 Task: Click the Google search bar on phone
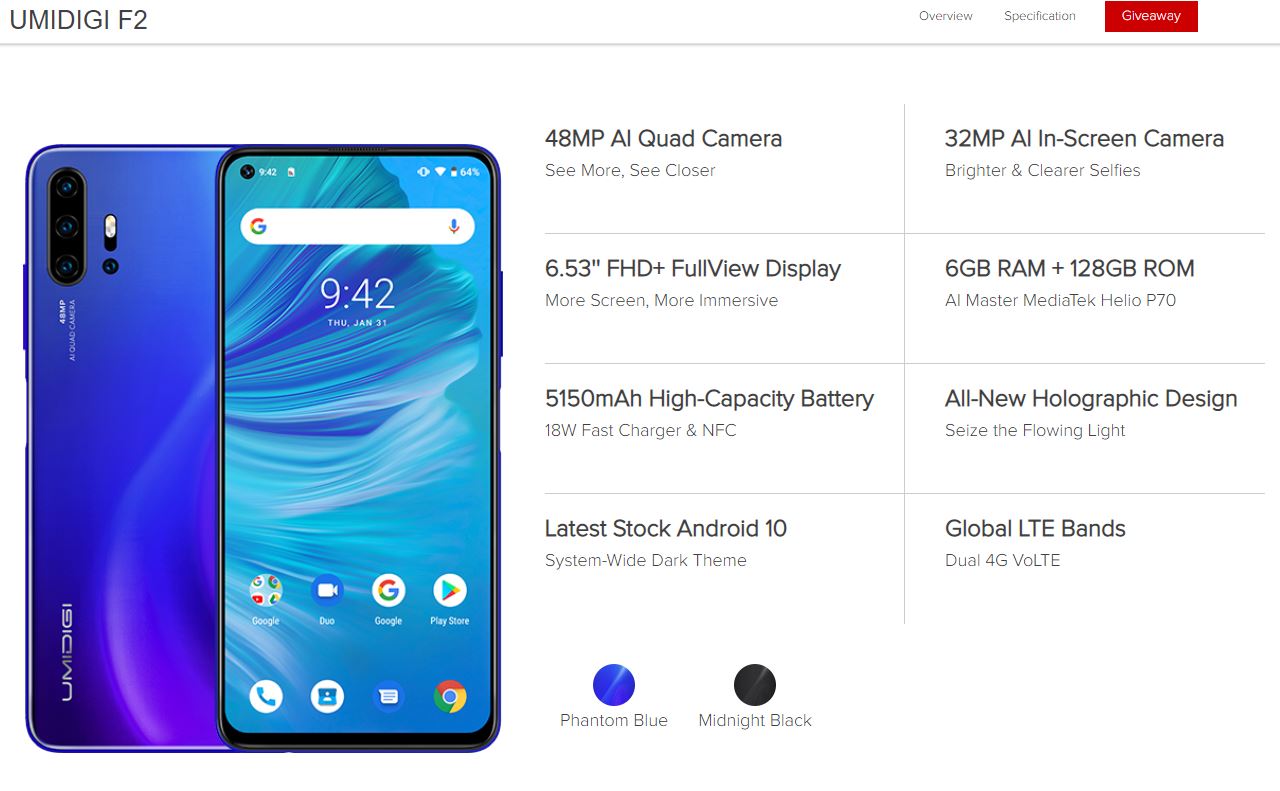pos(357,227)
